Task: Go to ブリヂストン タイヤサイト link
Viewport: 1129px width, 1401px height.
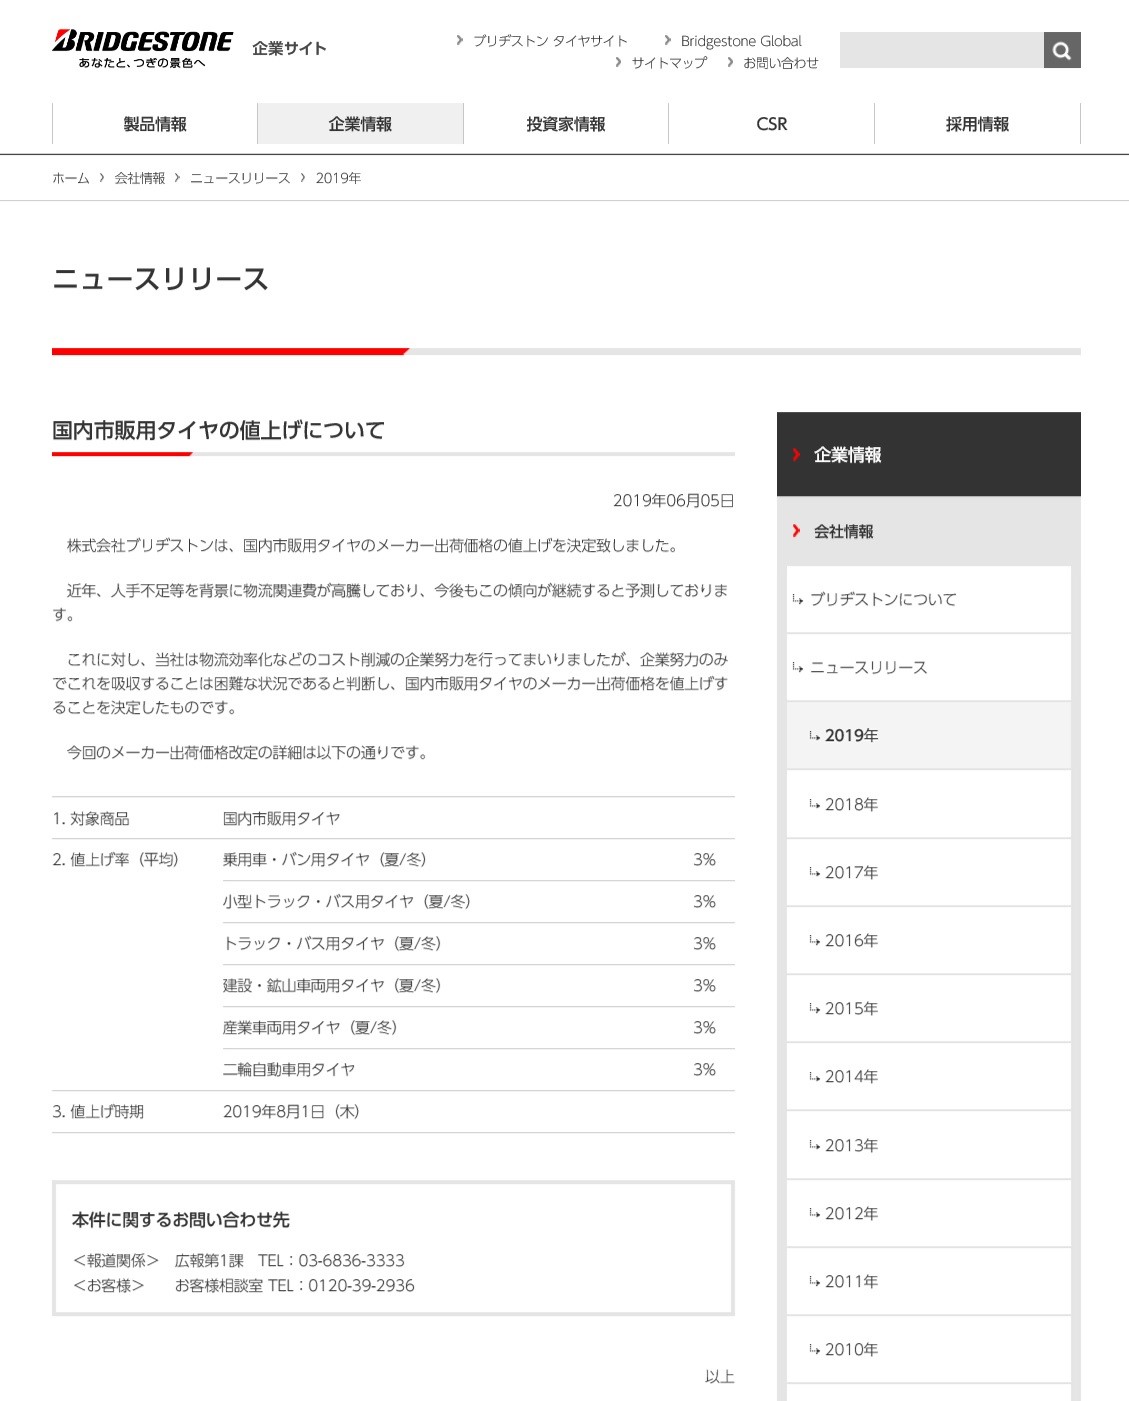Action: click(550, 41)
